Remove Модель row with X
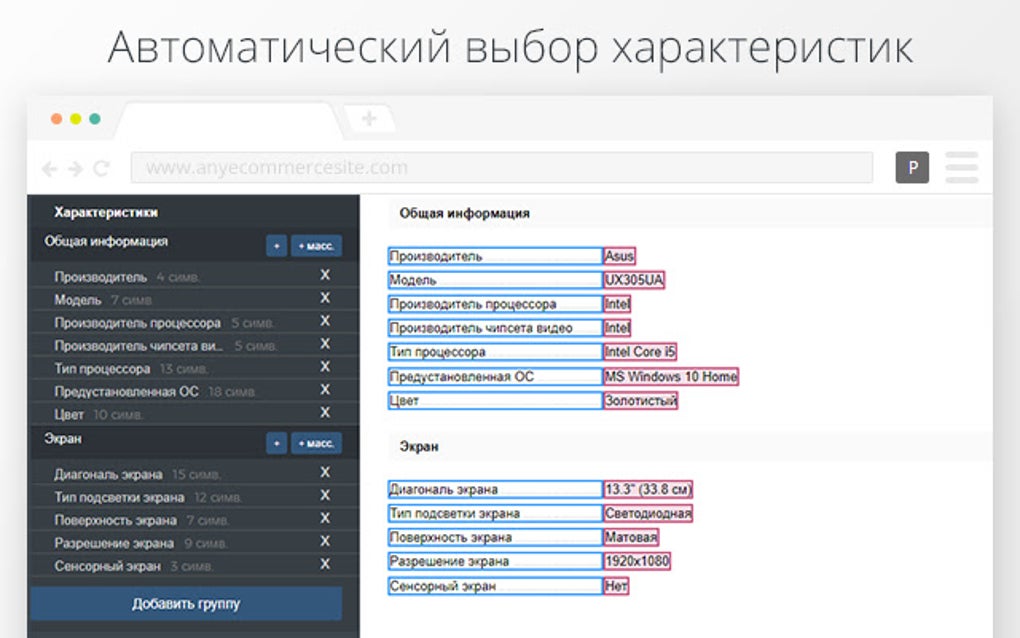 coord(325,298)
